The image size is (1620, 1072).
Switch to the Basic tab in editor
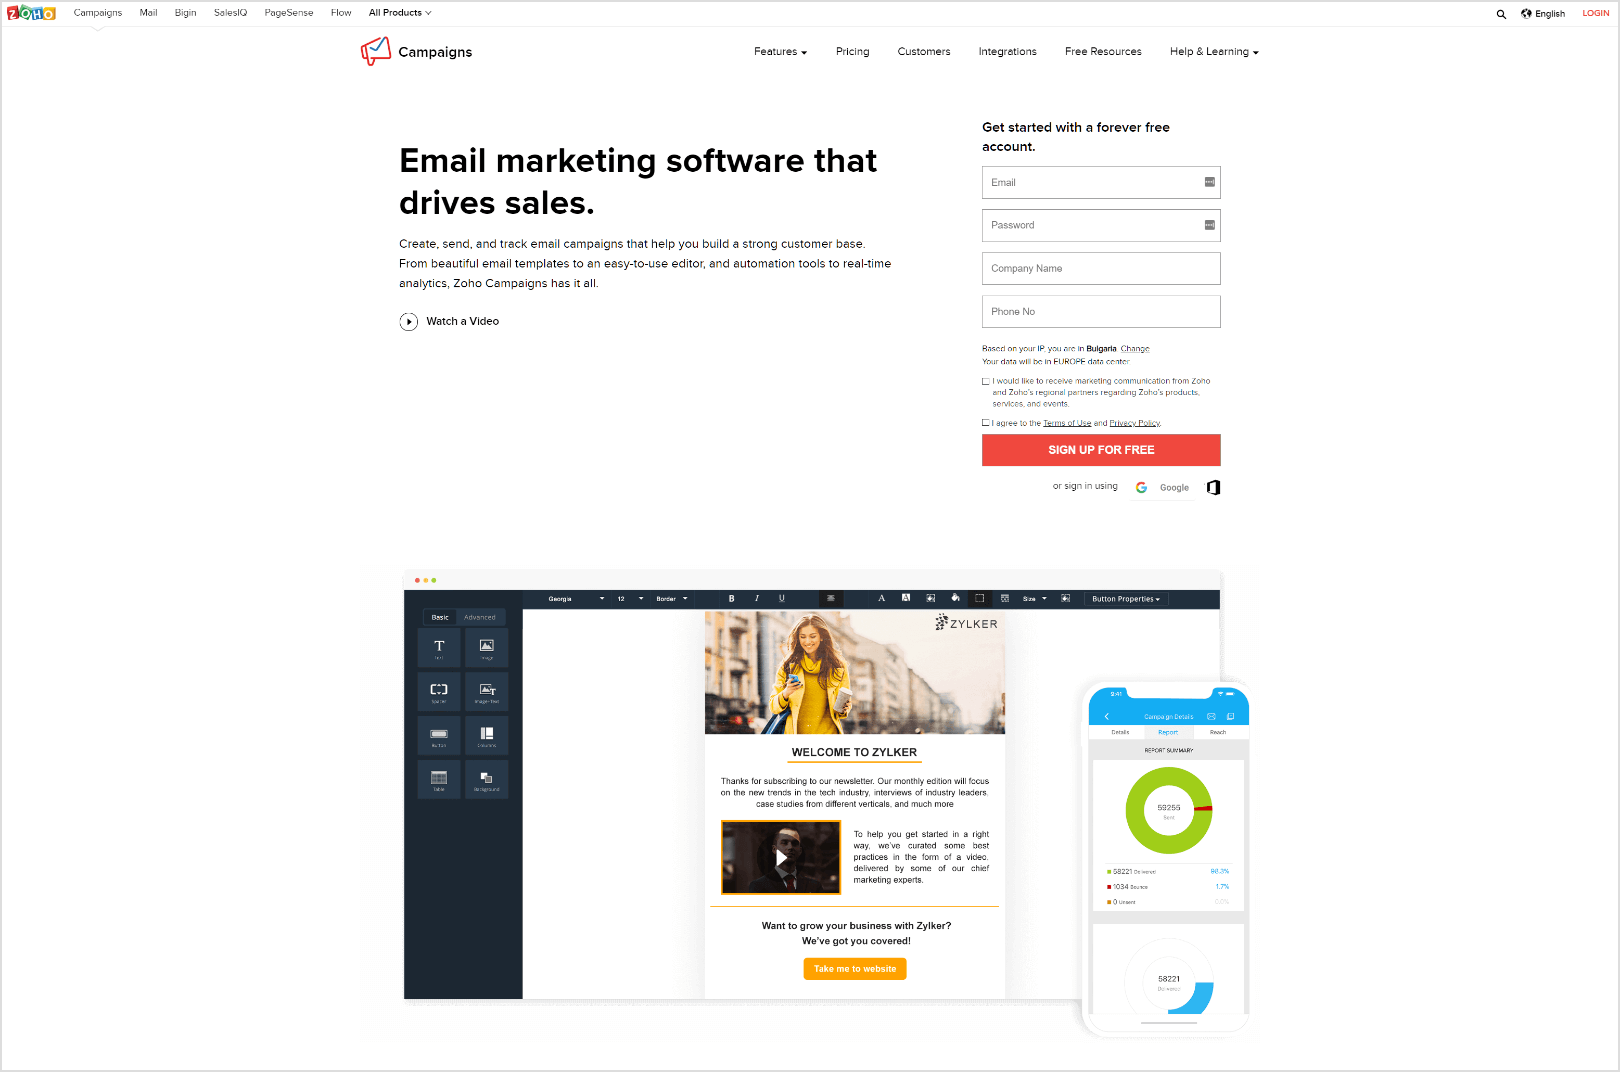point(440,617)
